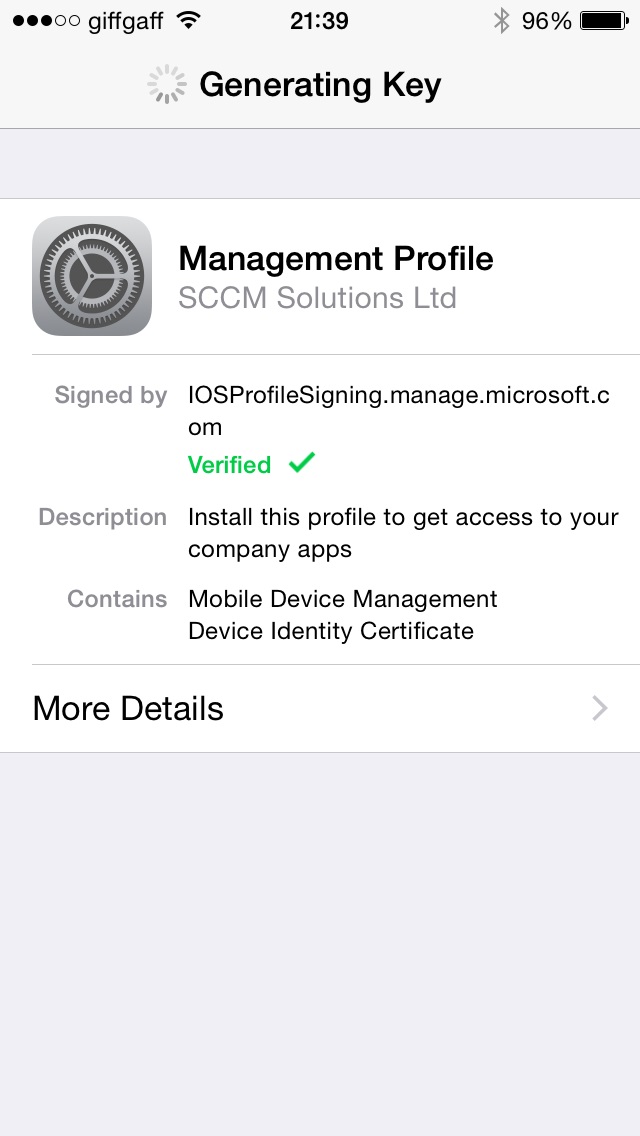Tap the Bluetooth status icon
Viewport: 640px width, 1136px height.
[501, 20]
